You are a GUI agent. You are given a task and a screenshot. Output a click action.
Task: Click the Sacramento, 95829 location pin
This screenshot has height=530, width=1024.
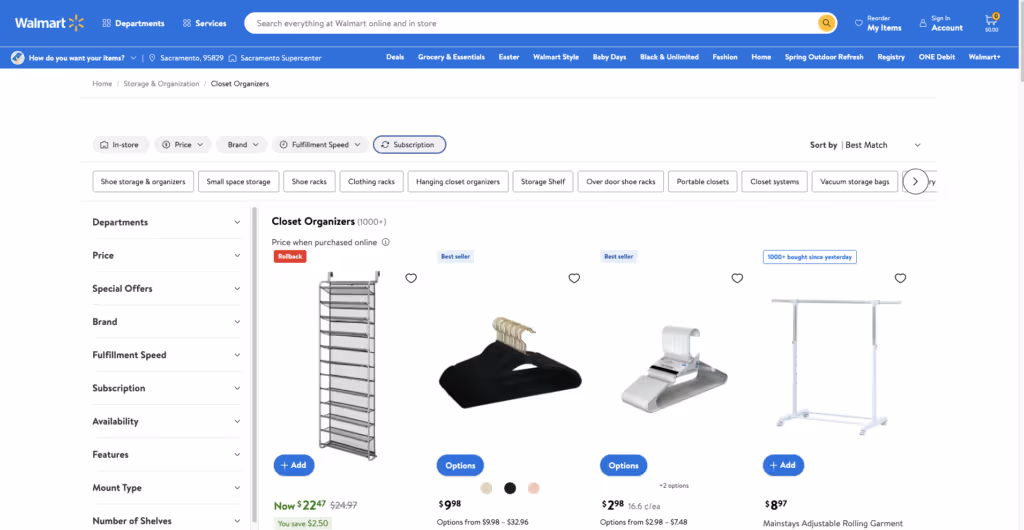(x=152, y=57)
